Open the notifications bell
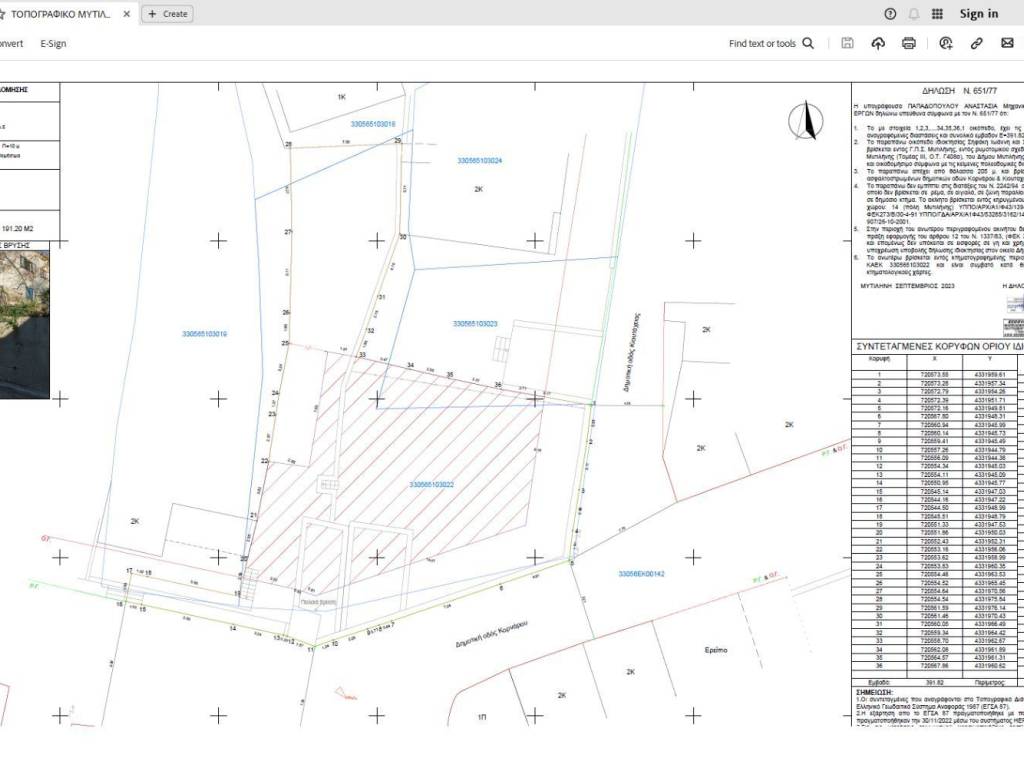 913,13
